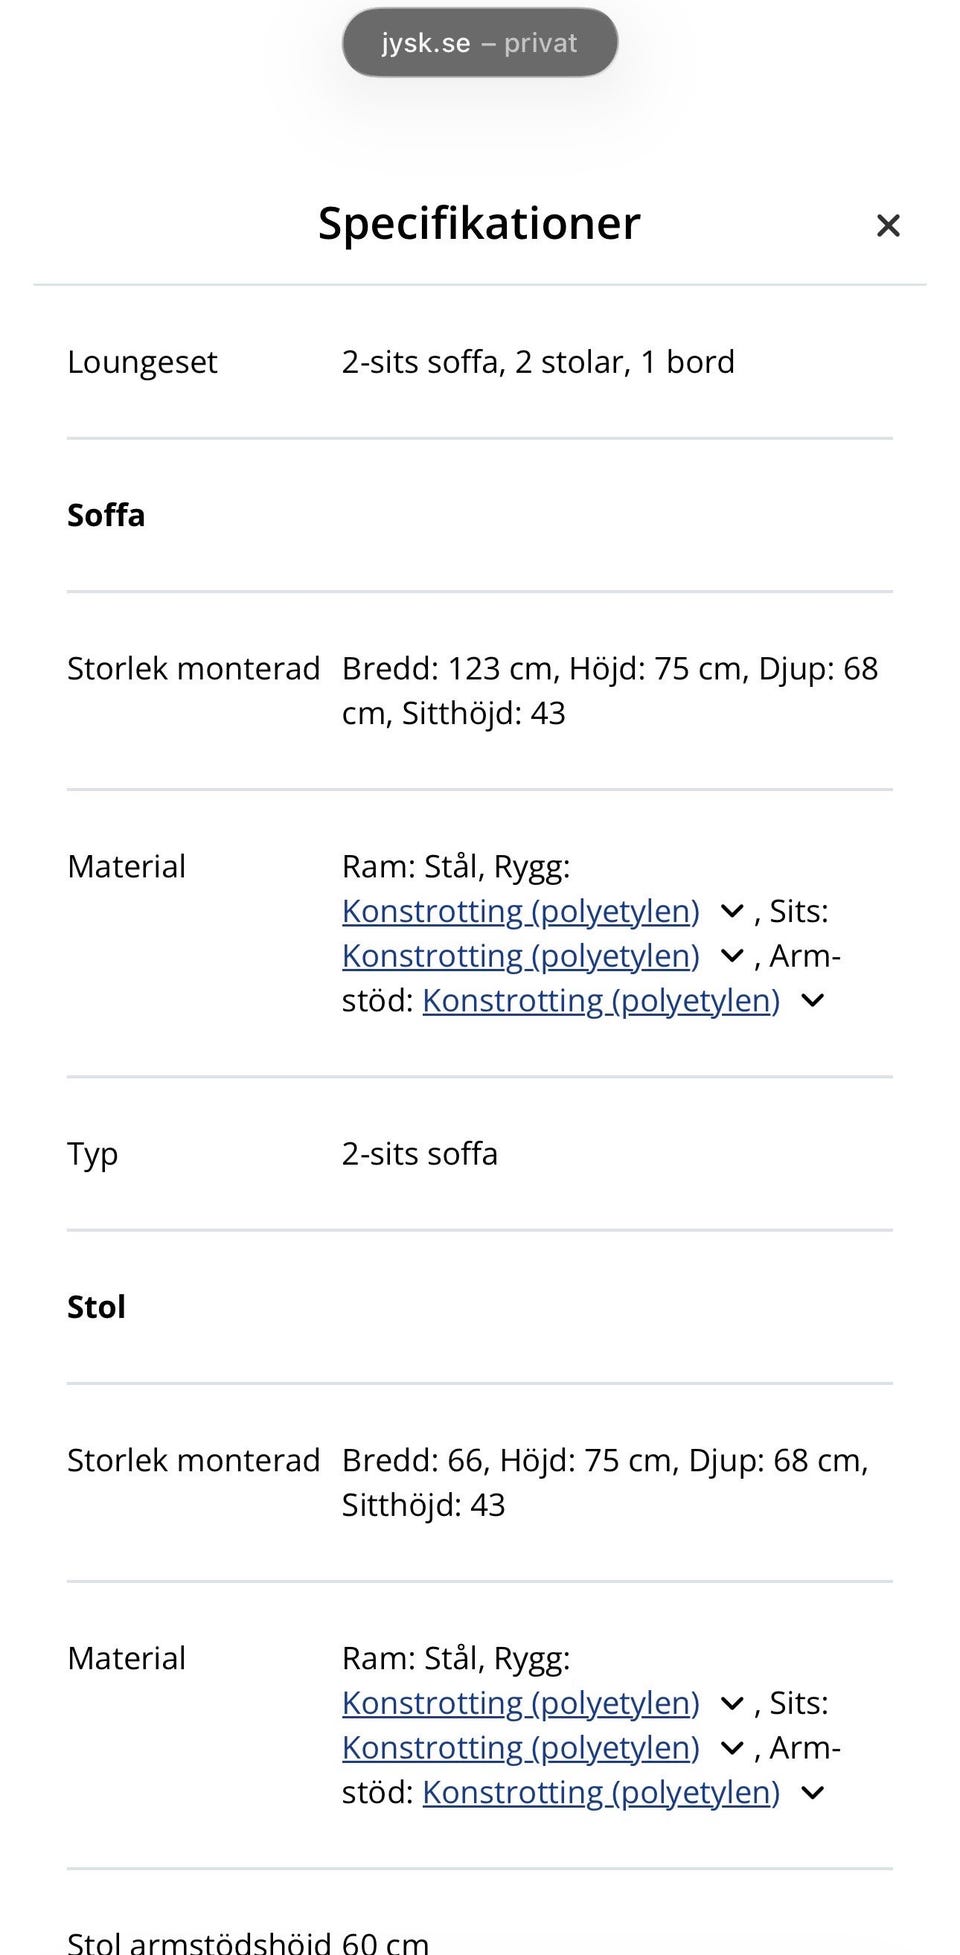Screen dimensions: 960x1955
Task: Open chair Armstöd Konstrotting (polyetylen) link
Action: coord(600,1793)
